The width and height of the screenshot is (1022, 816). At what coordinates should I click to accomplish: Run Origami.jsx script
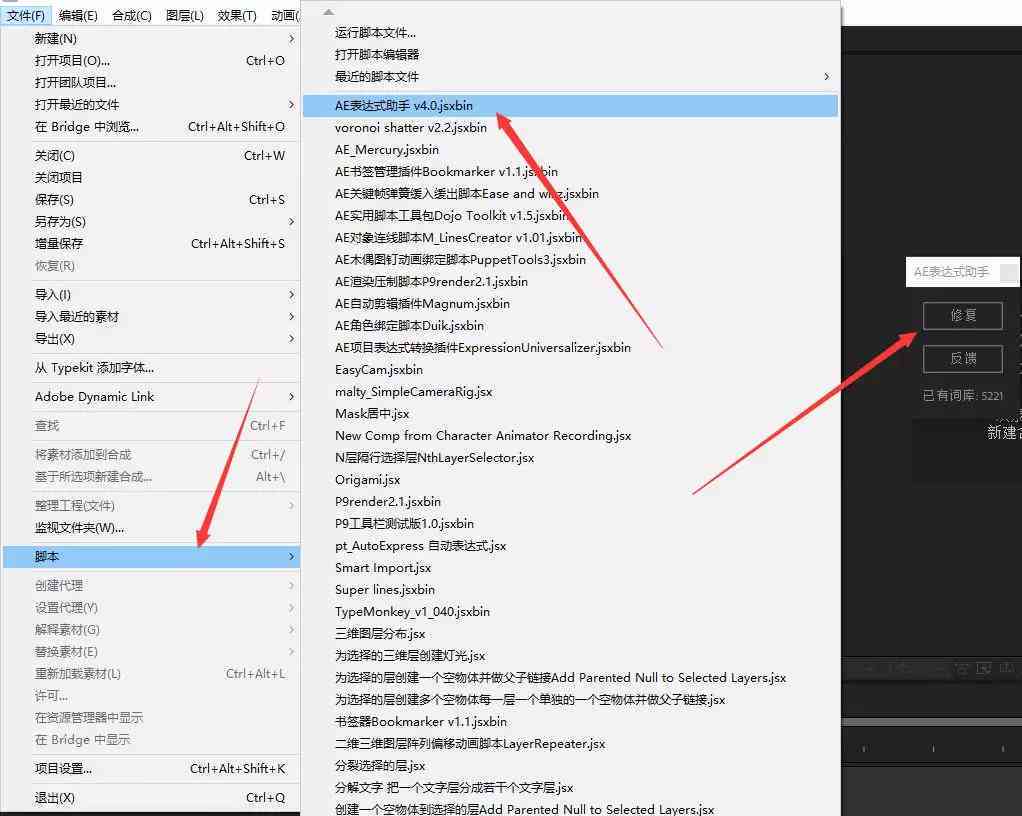pos(570,480)
